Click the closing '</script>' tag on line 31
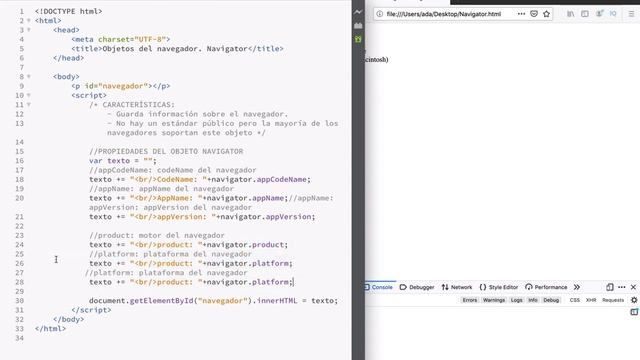This screenshot has height=360, width=640. tap(91, 310)
